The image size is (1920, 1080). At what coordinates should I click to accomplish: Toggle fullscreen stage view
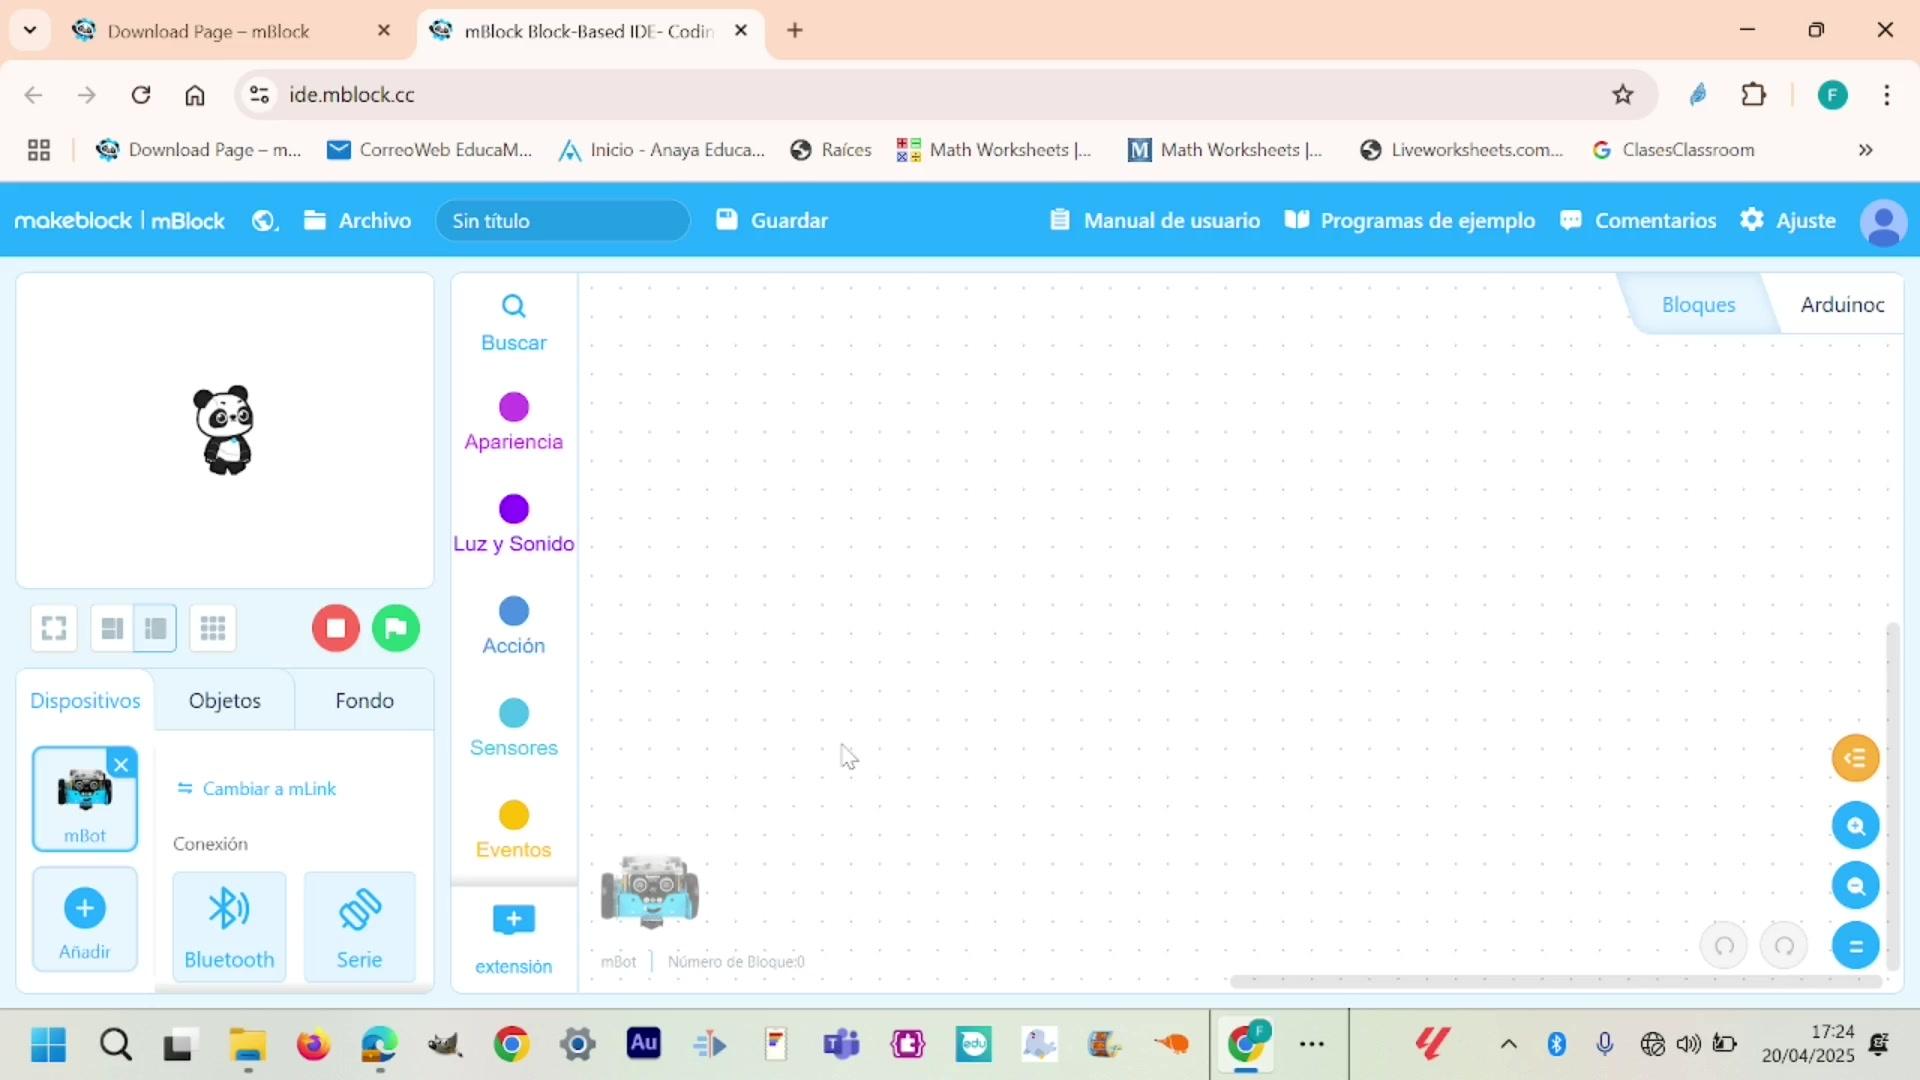pos(54,629)
